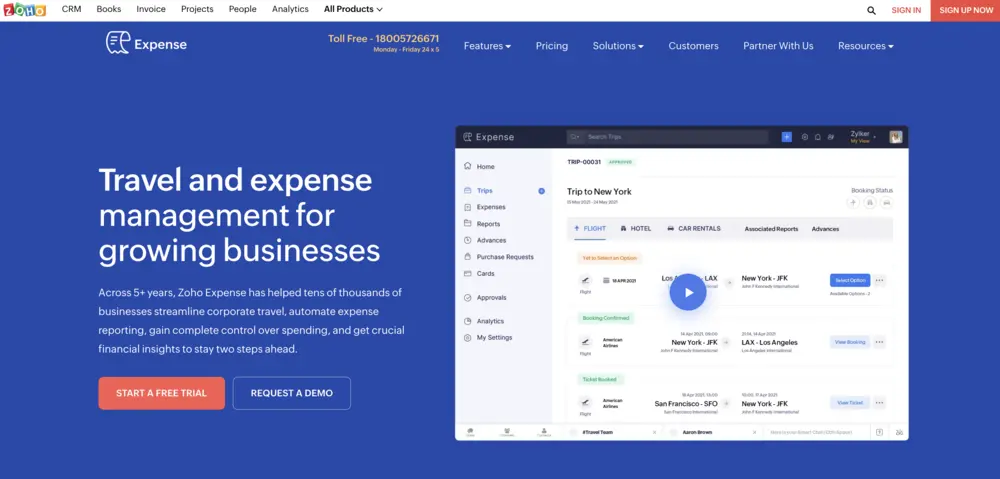The image size is (1000, 479).
Task: Open the Zylker My View dropdown
Action: [x=863, y=136]
